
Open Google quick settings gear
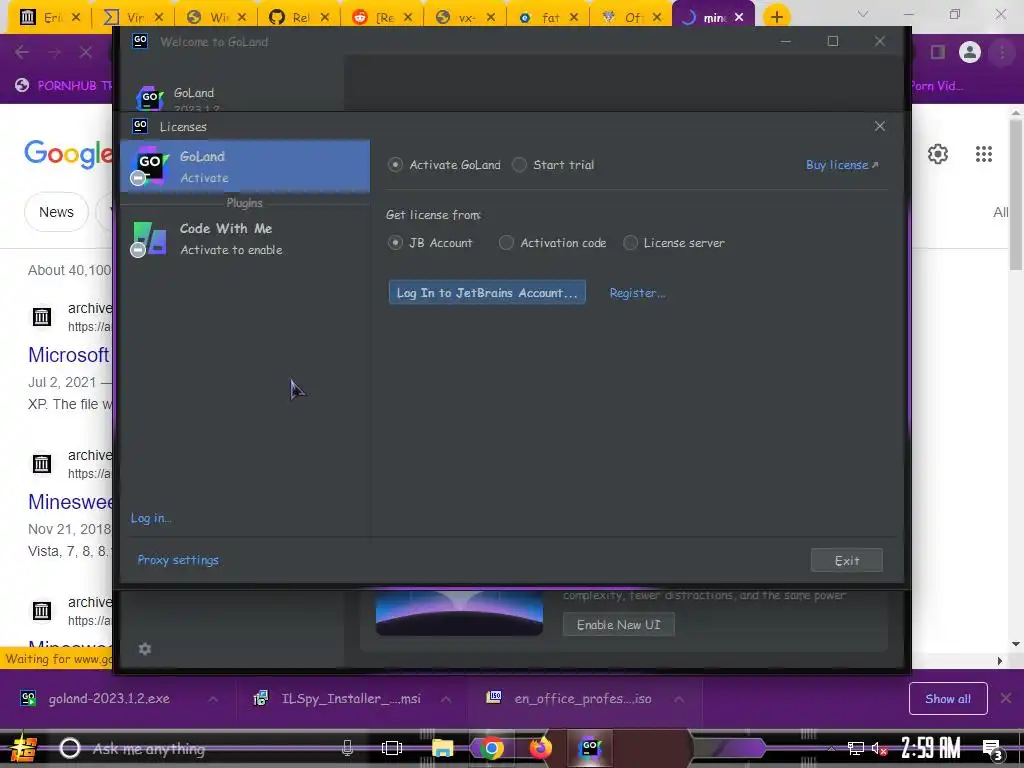(x=938, y=154)
